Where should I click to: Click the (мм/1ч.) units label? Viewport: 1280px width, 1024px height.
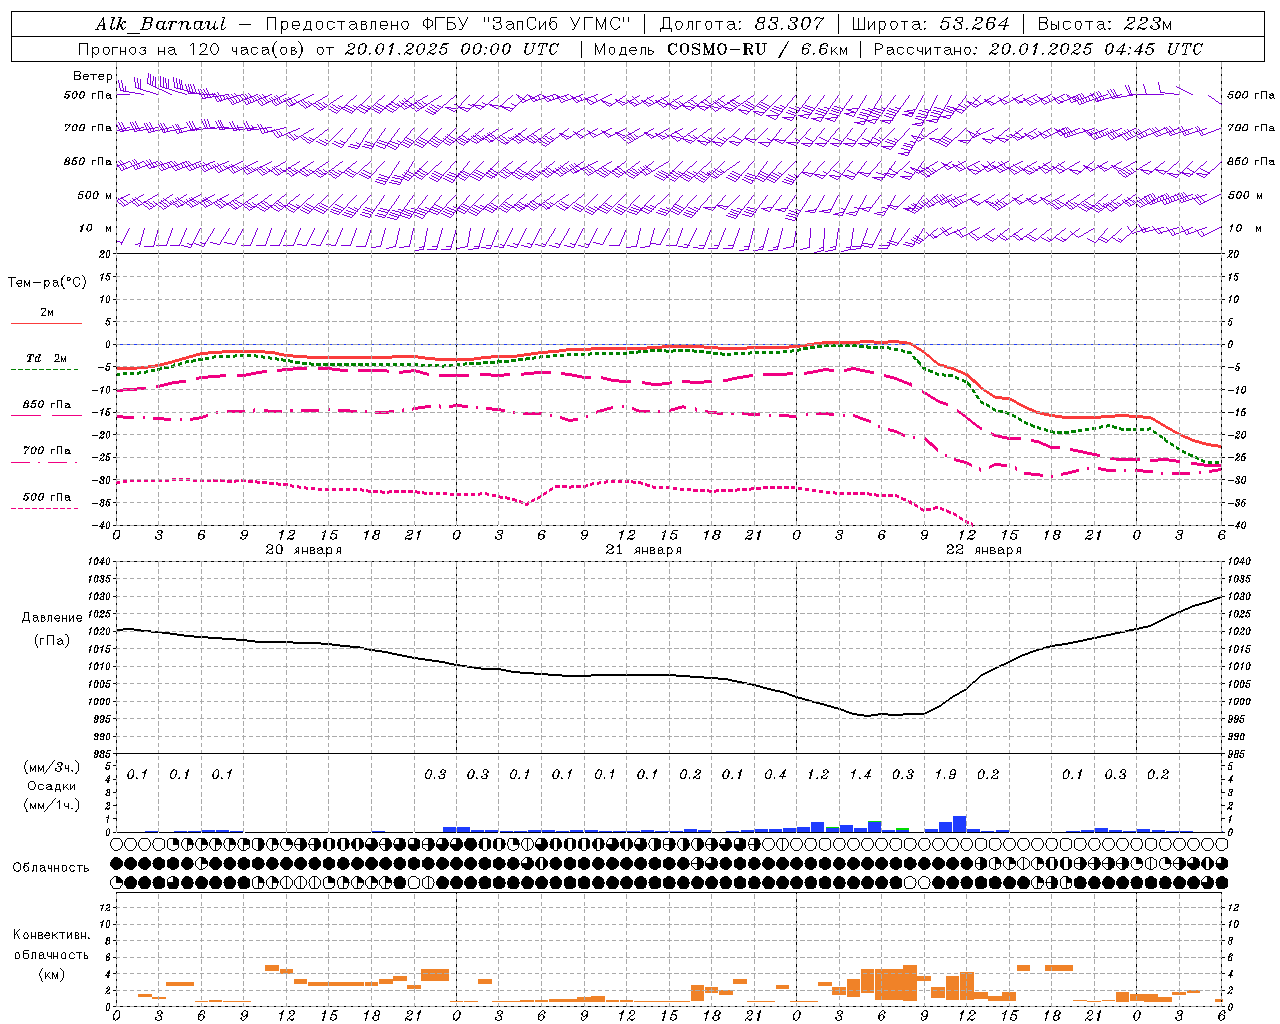[x=52, y=805]
